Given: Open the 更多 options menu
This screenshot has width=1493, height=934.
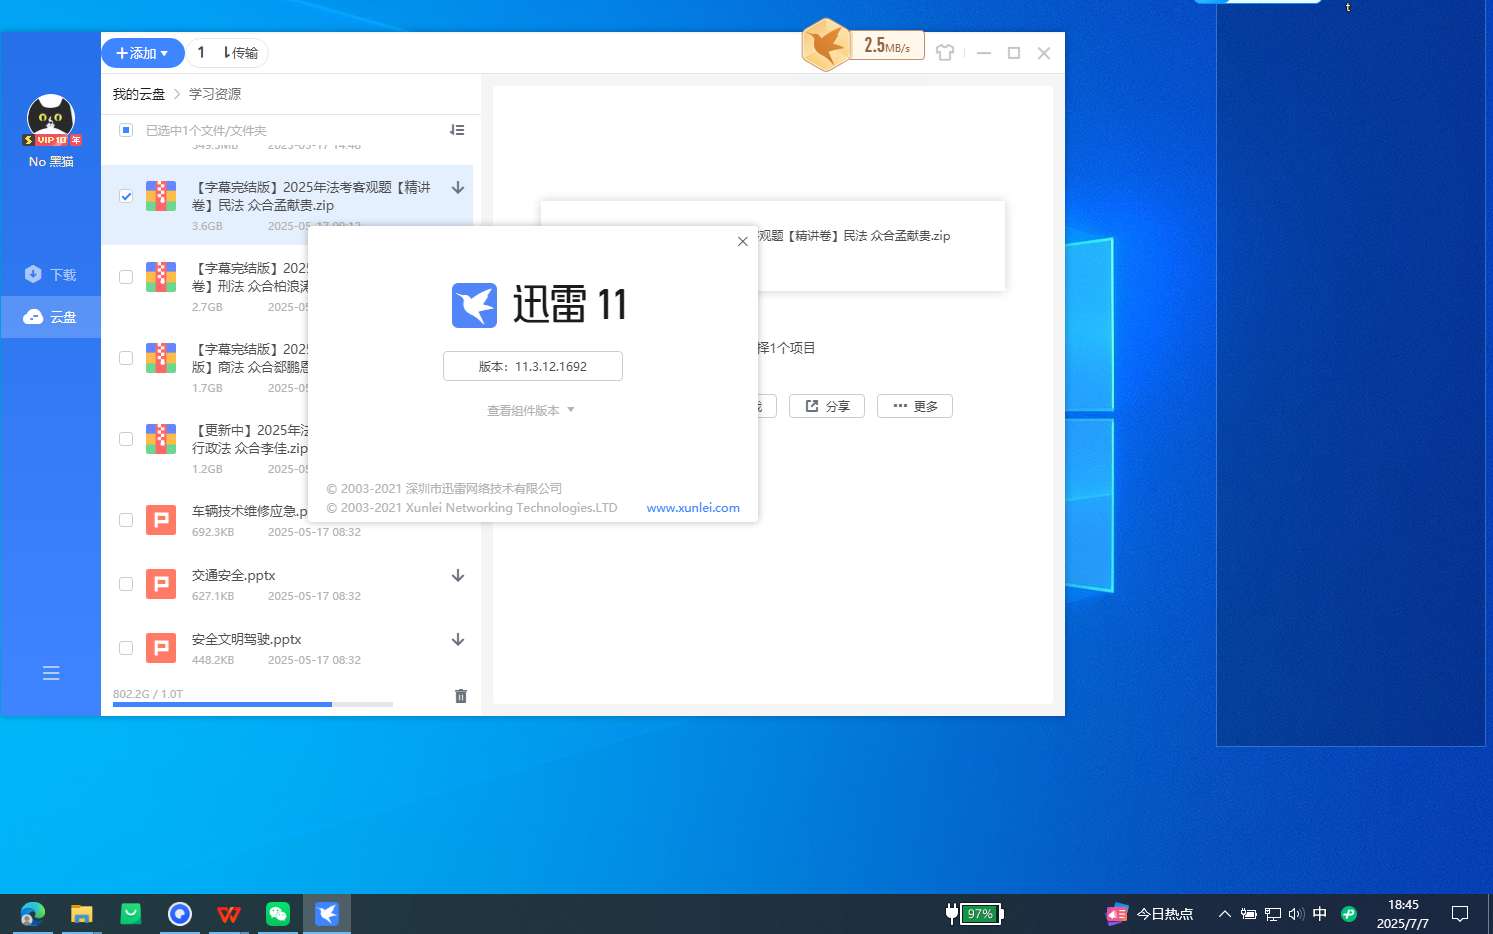Looking at the screenshot, I should pyautogui.click(x=915, y=406).
